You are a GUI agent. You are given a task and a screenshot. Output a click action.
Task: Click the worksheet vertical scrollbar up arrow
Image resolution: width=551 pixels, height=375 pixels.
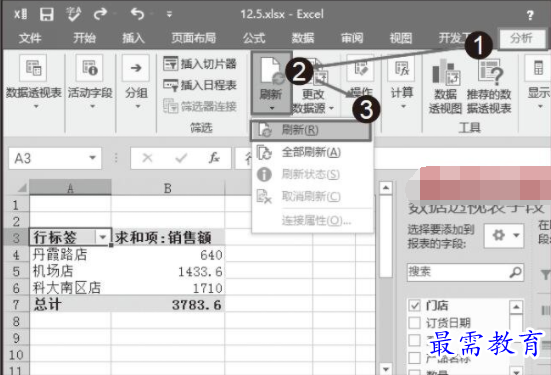pos(385,188)
